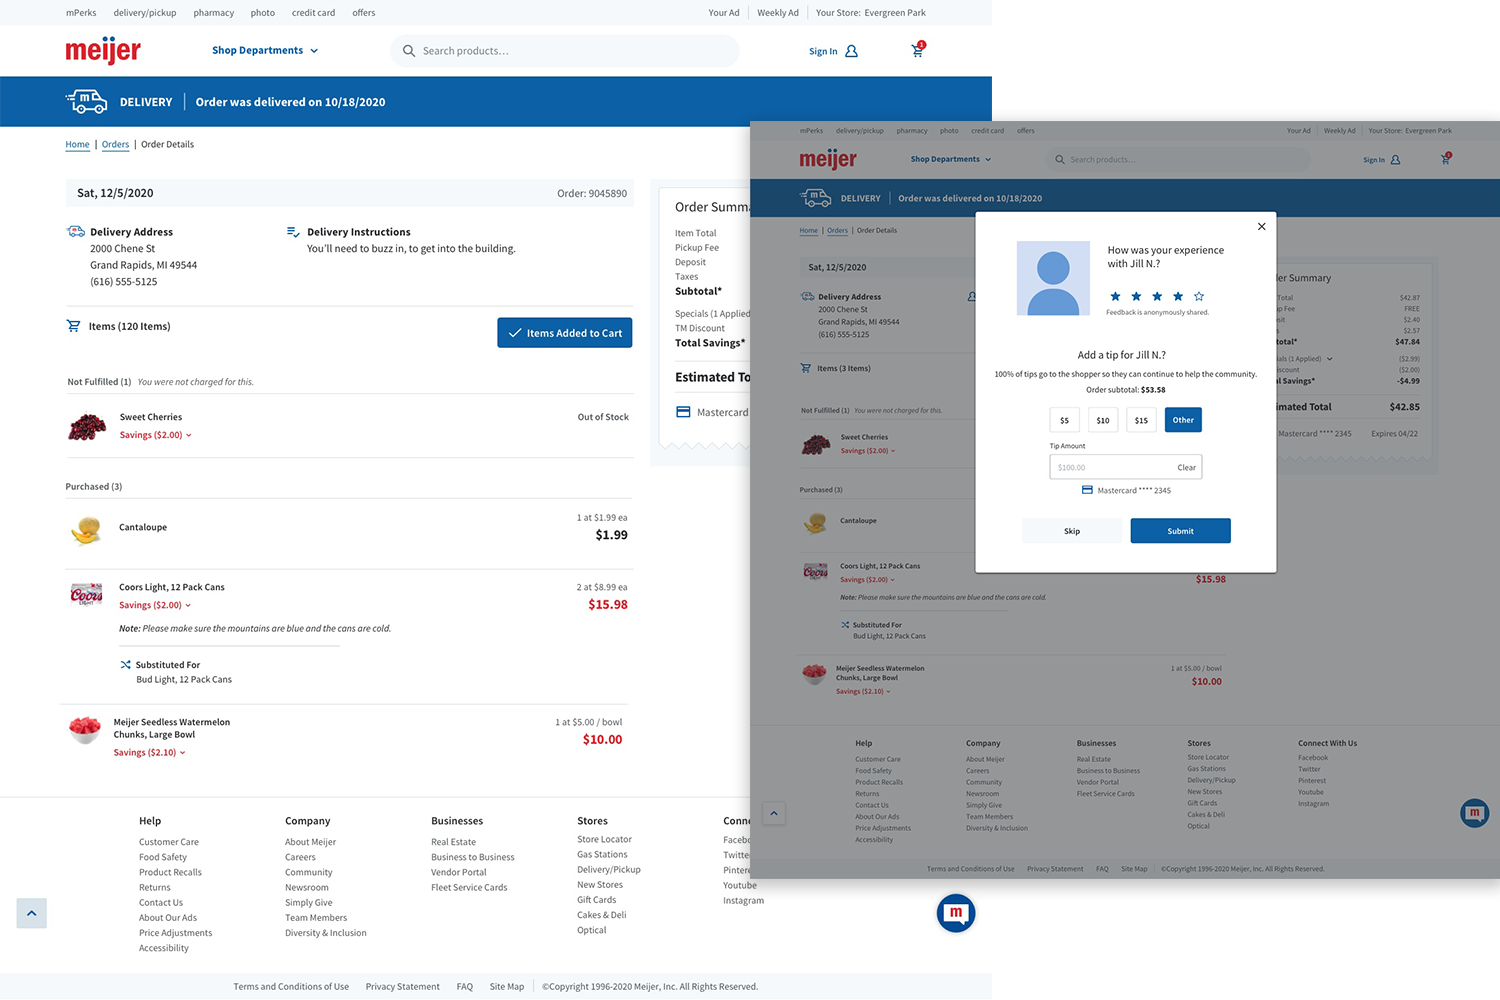Image resolution: width=1500 pixels, height=1000 pixels.
Task: Click the shopper avatar image in dialog
Action: point(1053,278)
